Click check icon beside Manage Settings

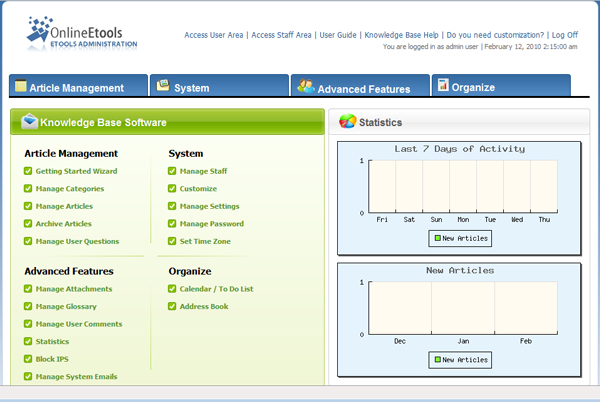tap(172, 206)
